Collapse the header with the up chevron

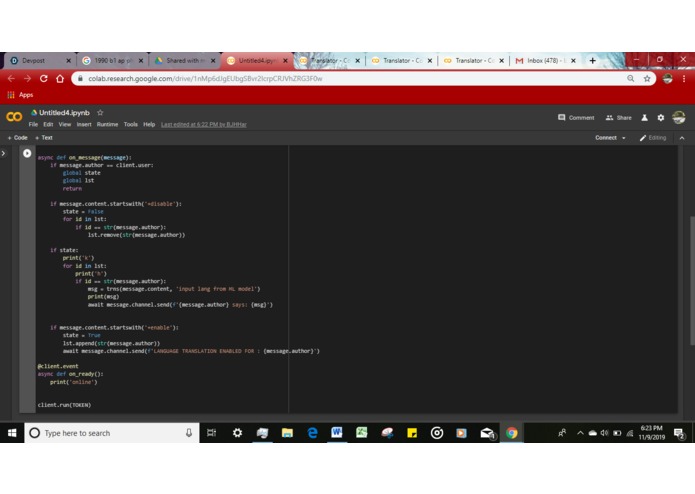[682, 138]
